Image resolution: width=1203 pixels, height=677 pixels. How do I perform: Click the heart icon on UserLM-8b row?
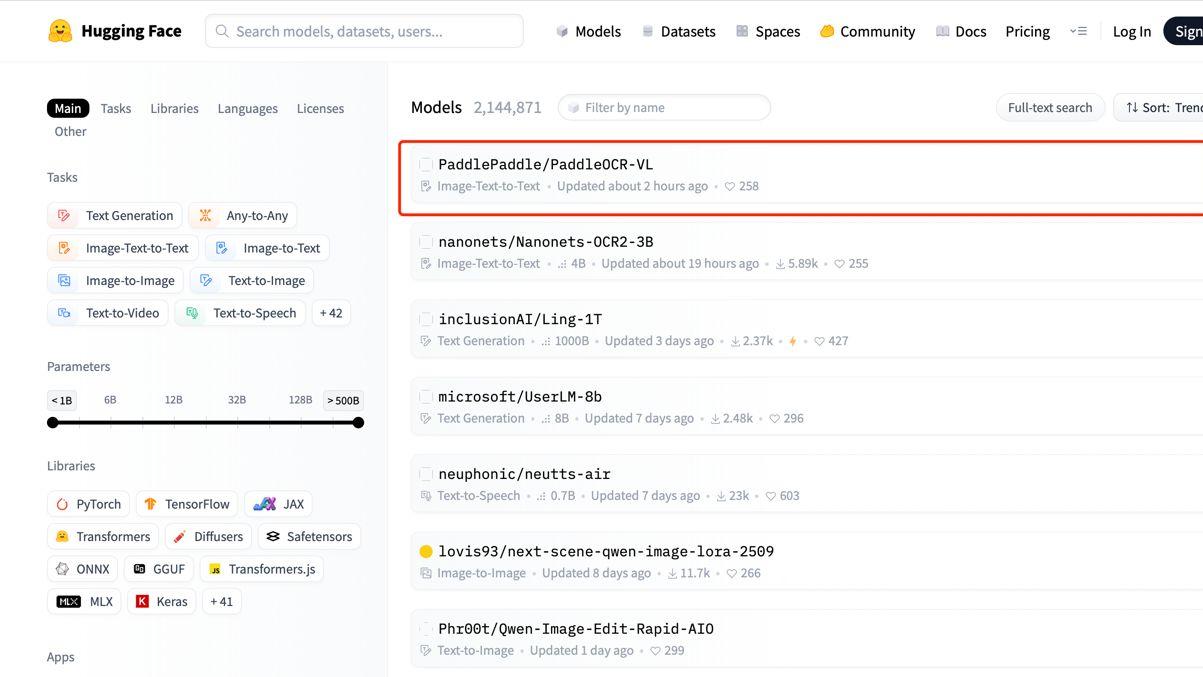[x=774, y=418]
